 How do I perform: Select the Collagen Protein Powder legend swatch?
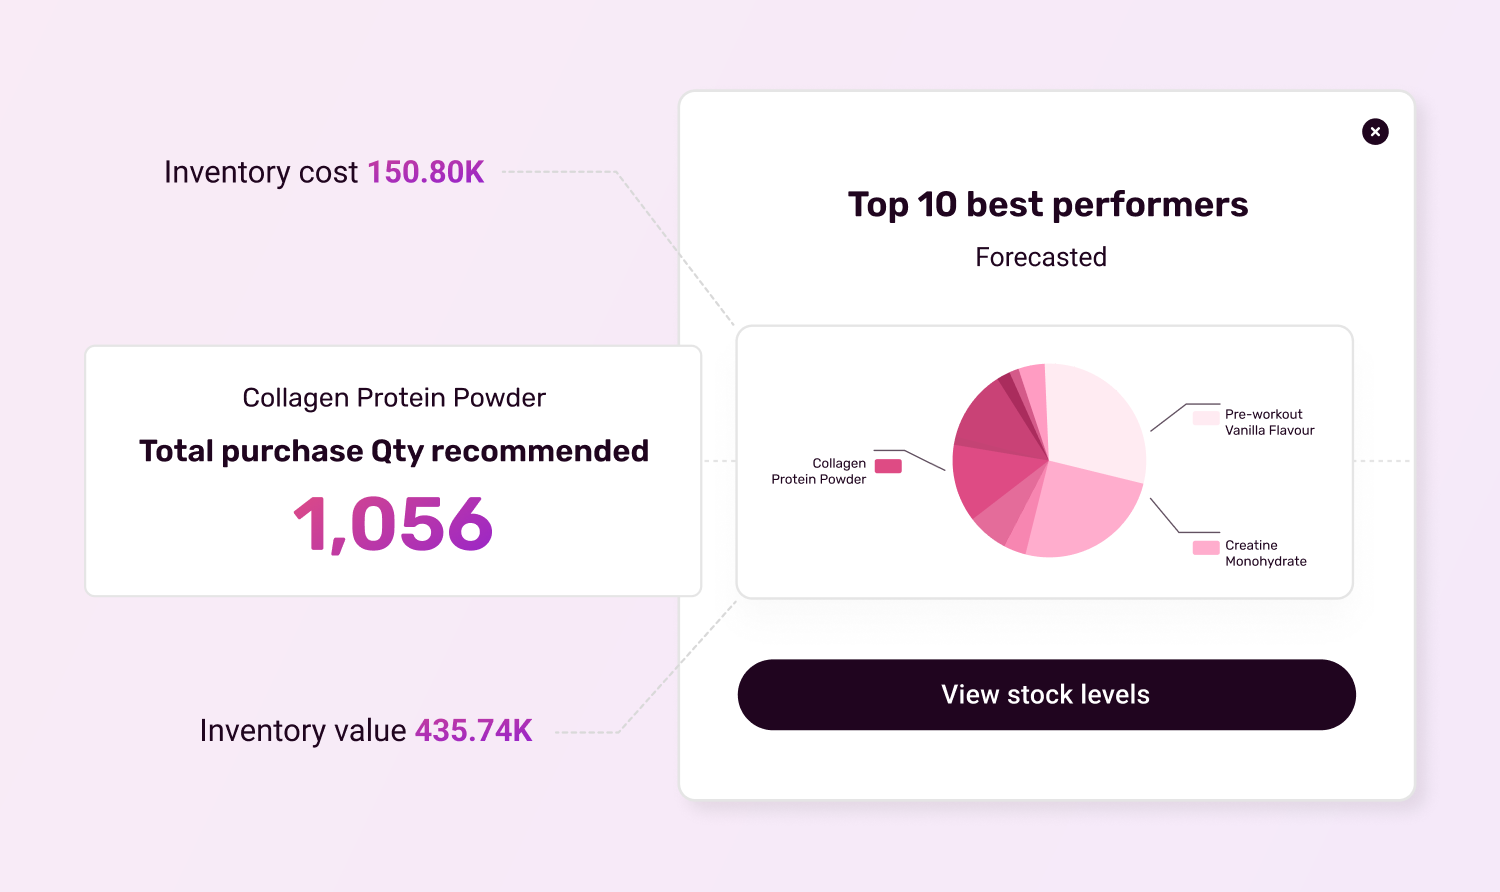(888, 466)
